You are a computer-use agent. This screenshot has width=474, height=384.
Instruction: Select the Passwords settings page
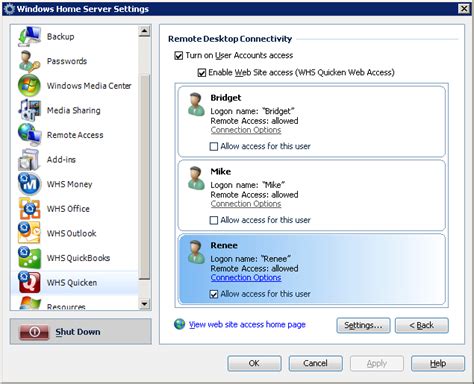pos(67,61)
